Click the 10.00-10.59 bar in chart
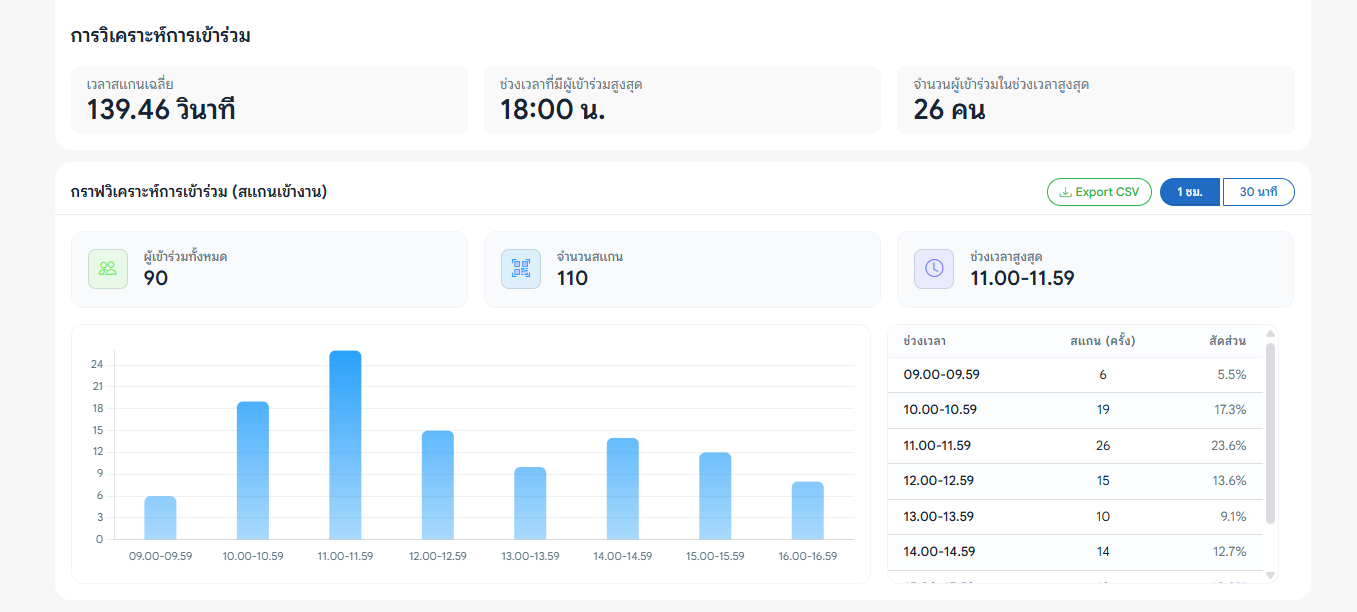The height and width of the screenshot is (612, 1357). click(x=253, y=471)
